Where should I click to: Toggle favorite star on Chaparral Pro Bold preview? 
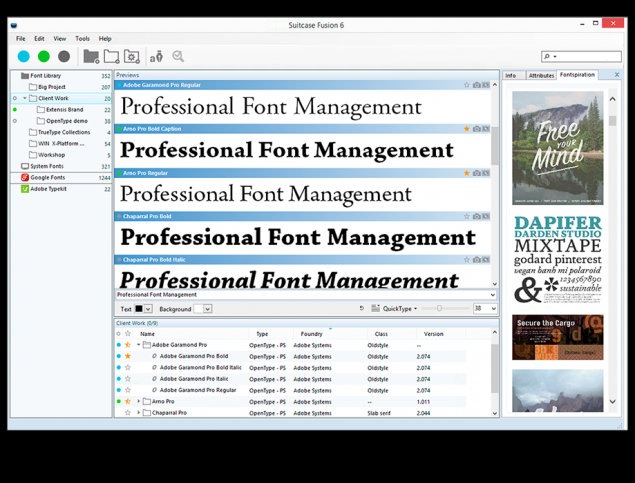pyautogui.click(x=467, y=217)
